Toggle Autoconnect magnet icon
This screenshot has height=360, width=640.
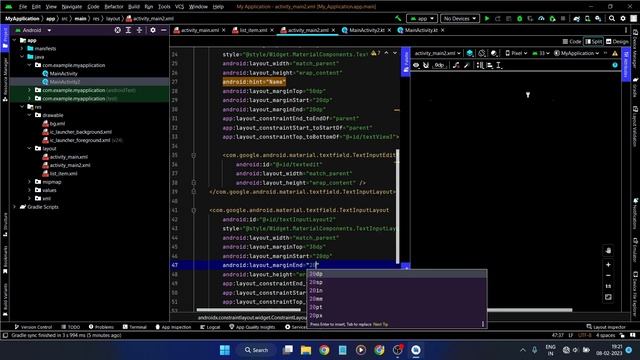tap(426, 65)
